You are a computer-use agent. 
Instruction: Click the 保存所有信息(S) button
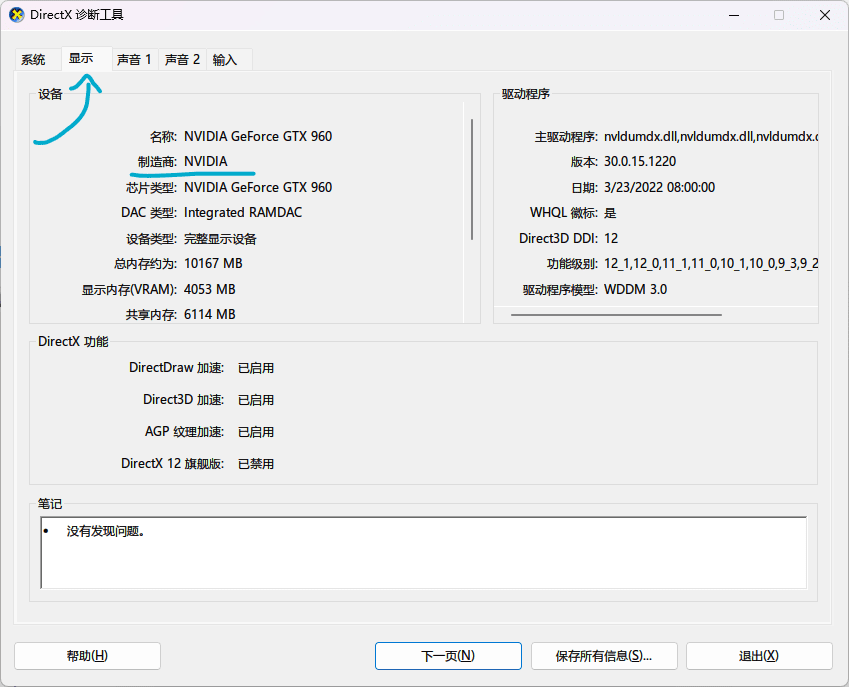[604, 656]
